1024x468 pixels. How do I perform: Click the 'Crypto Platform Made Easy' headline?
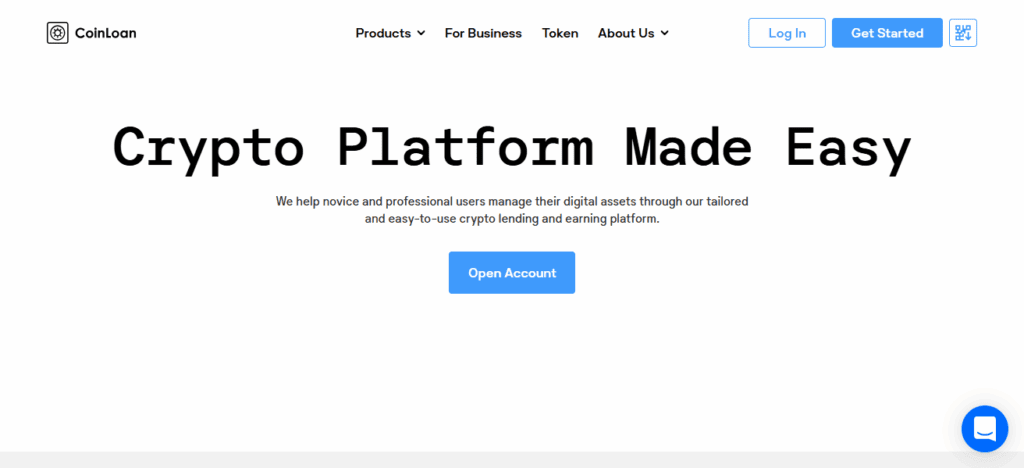[x=511, y=147]
